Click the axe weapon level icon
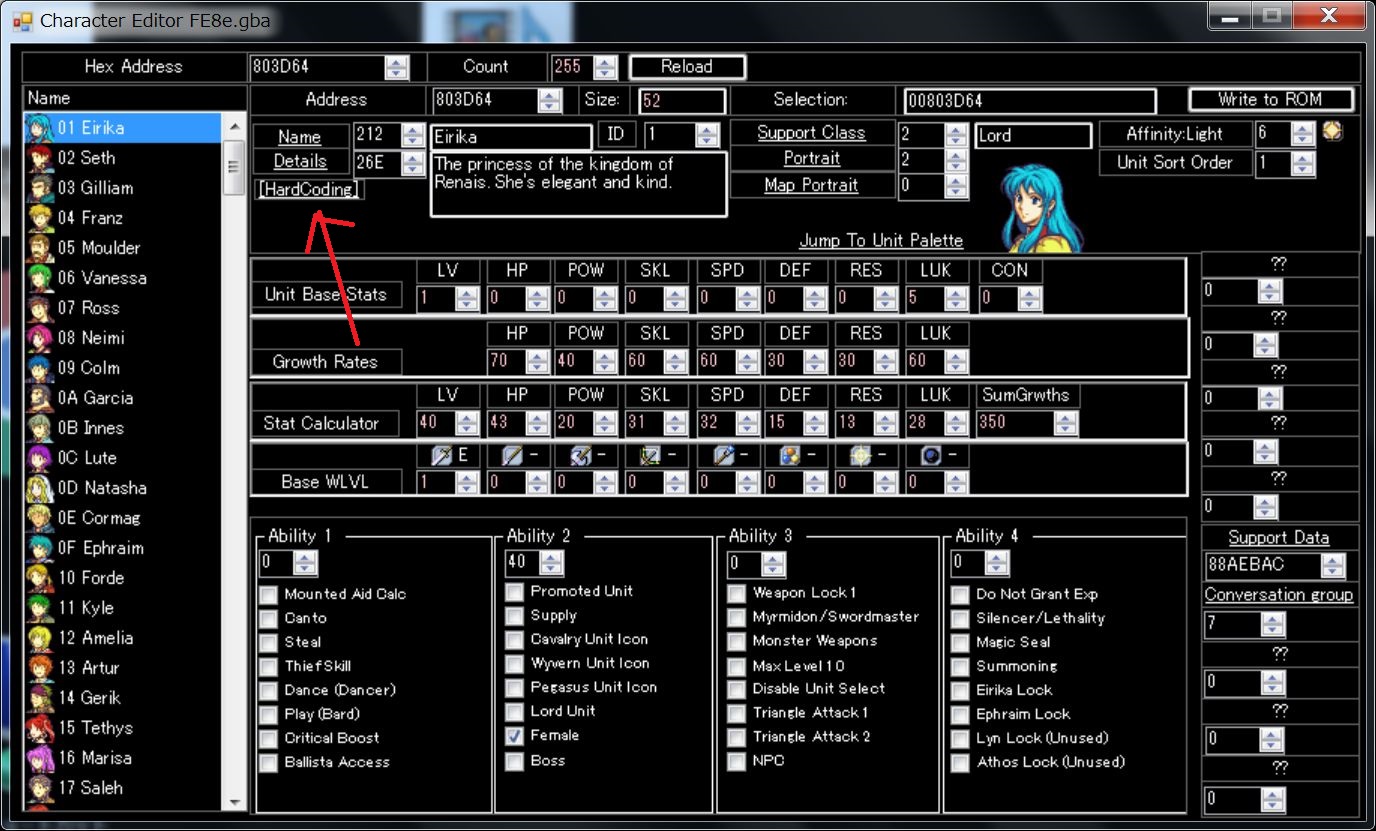The width and height of the screenshot is (1376, 831). pyautogui.click(x=581, y=456)
